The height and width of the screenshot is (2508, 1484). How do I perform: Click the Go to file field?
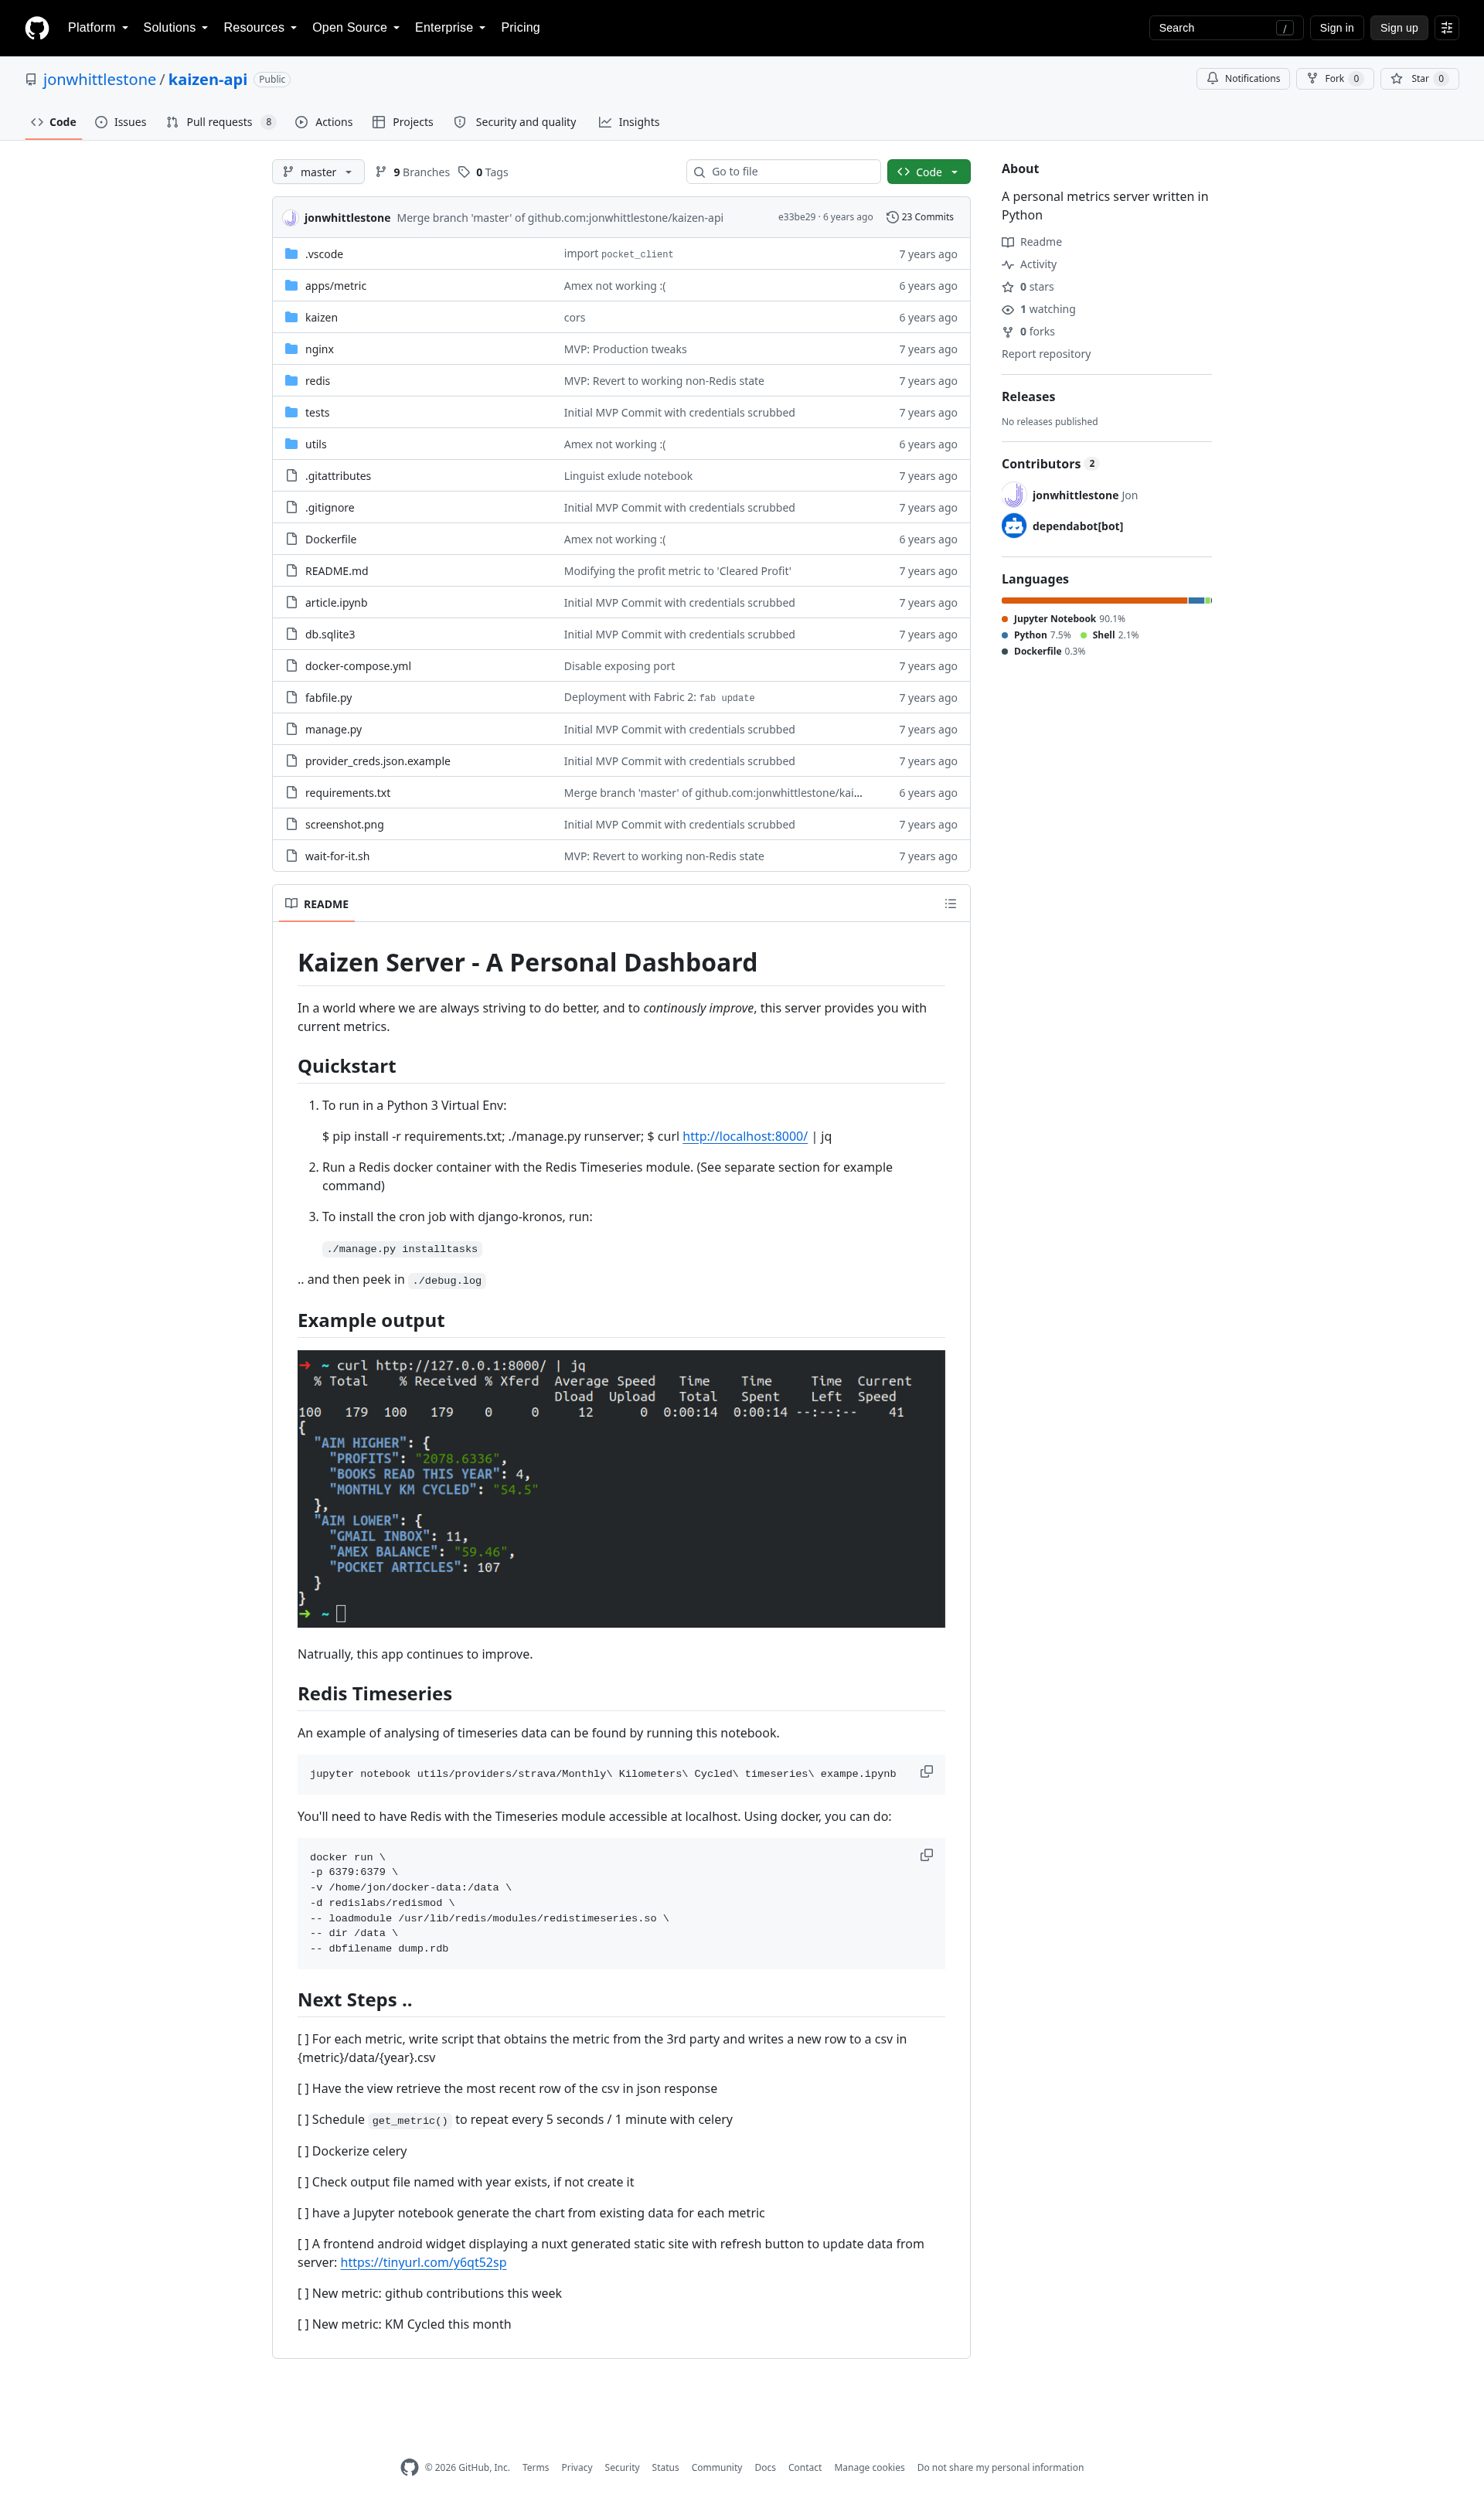coord(783,172)
